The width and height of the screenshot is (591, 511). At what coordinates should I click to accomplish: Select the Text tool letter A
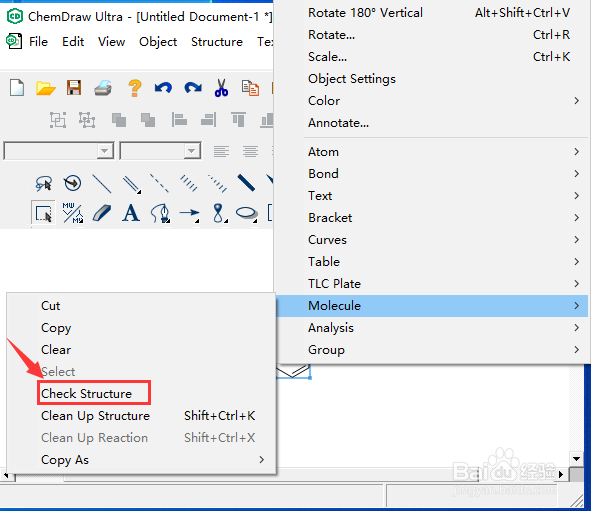coord(131,213)
